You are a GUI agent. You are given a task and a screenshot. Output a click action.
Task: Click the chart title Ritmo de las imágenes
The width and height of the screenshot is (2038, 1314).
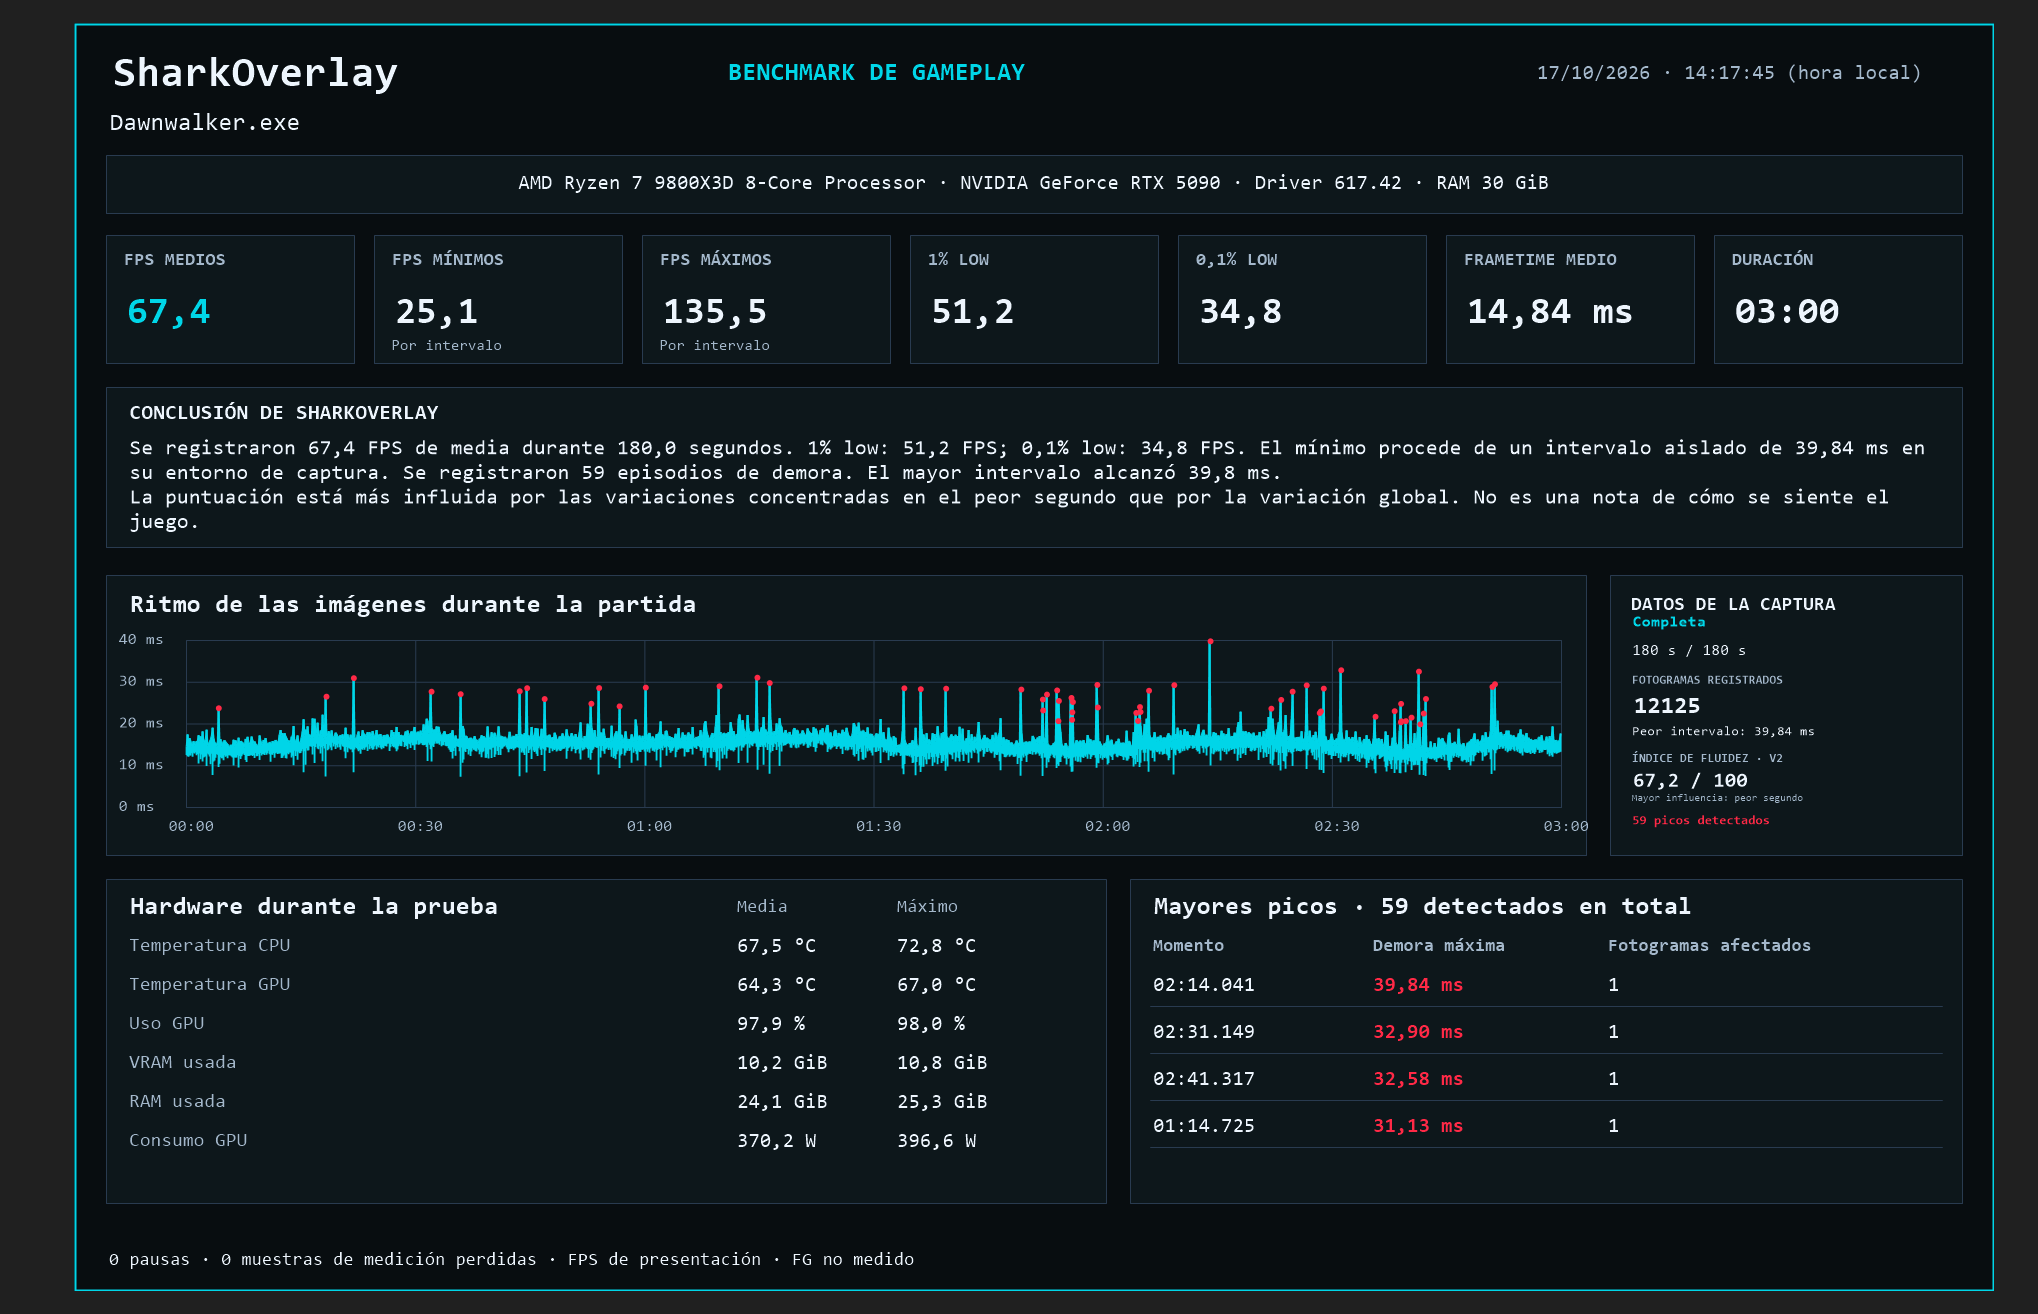coord(413,604)
